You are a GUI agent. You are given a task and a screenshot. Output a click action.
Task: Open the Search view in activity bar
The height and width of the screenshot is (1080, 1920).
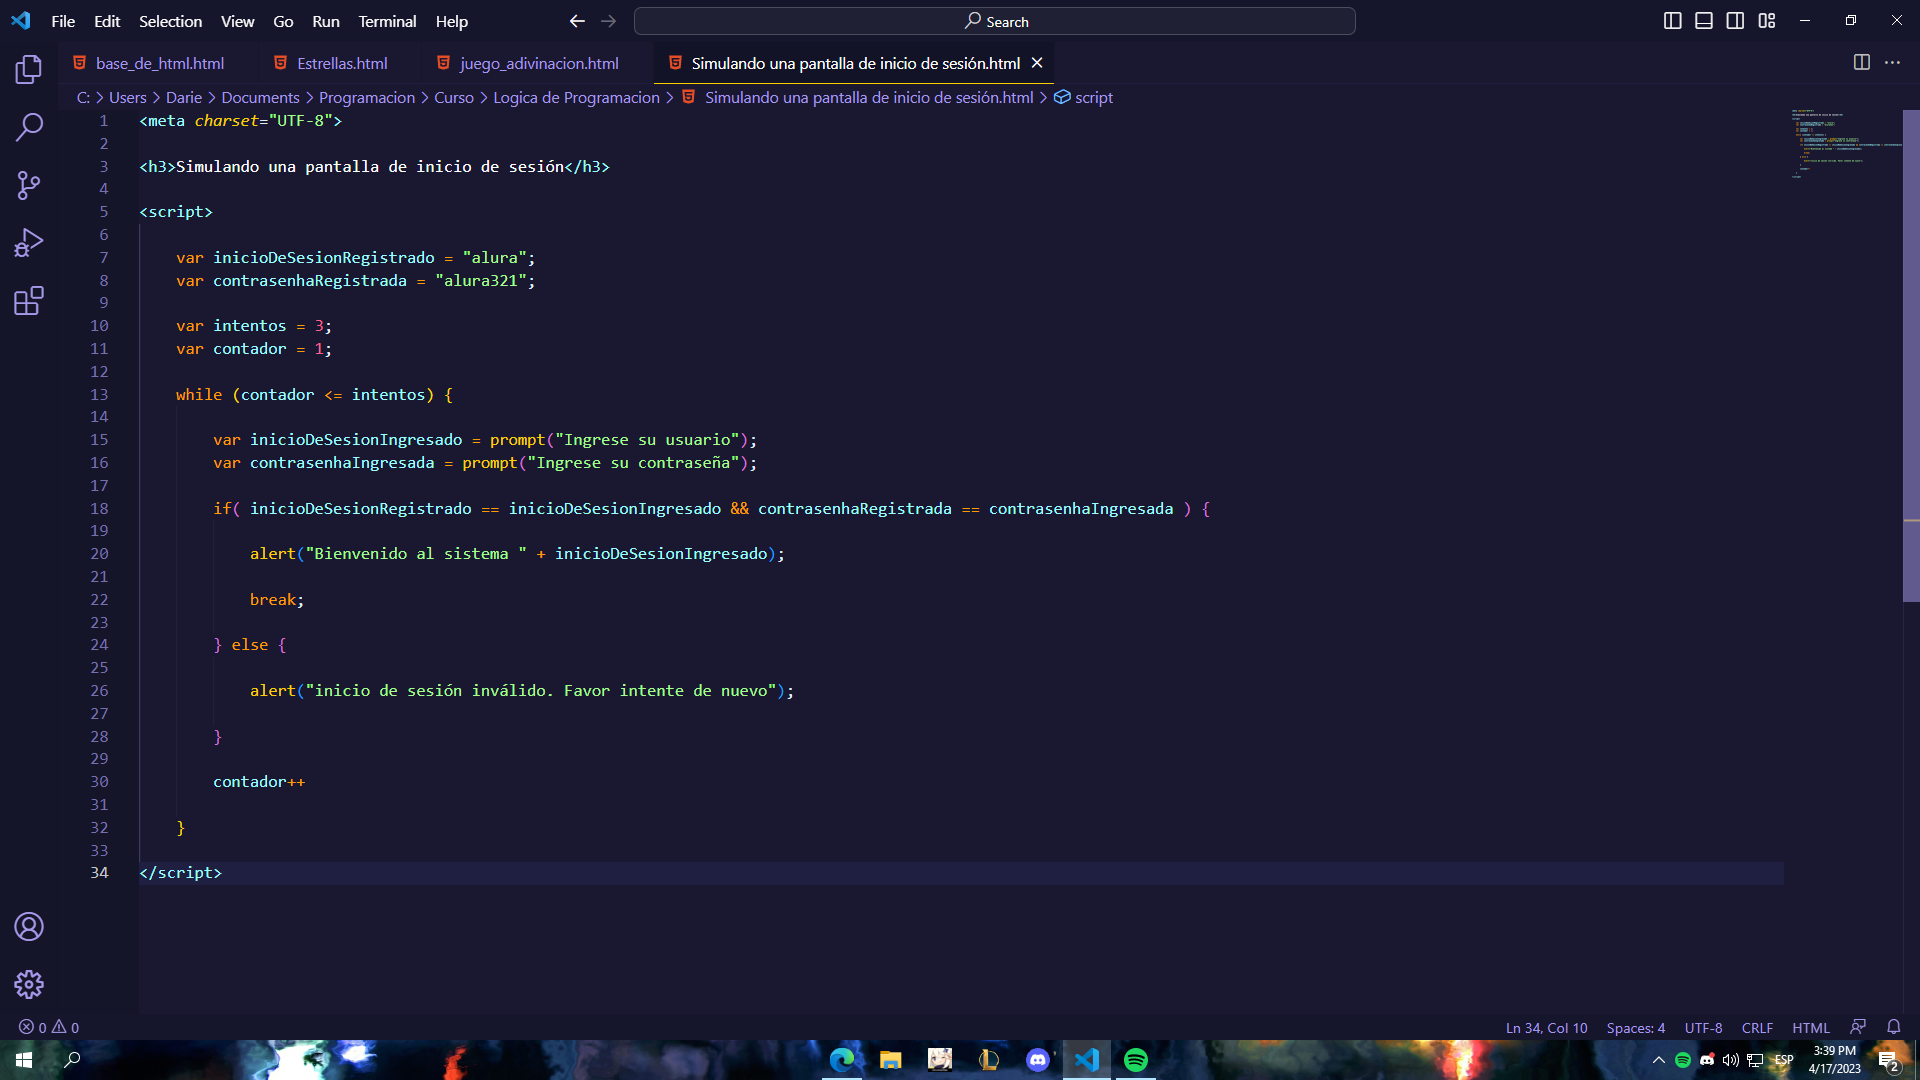pos(29,127)
